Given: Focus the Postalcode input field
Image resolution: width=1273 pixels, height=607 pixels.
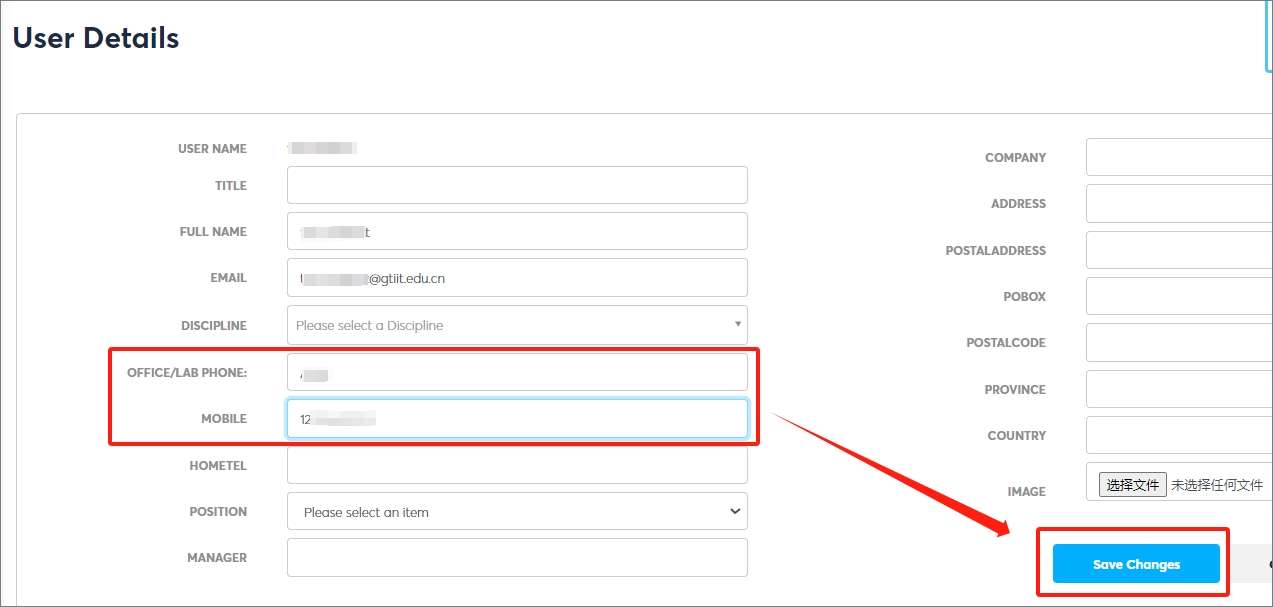Looking at the screenshot, I should click(x=1179, y=342).
